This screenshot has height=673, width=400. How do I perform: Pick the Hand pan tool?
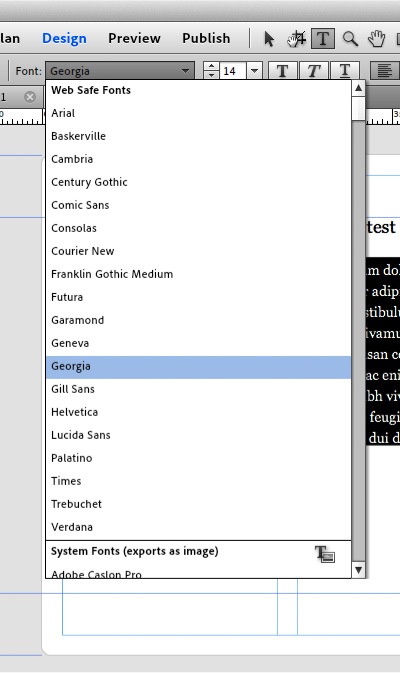(x=376, y=39)
